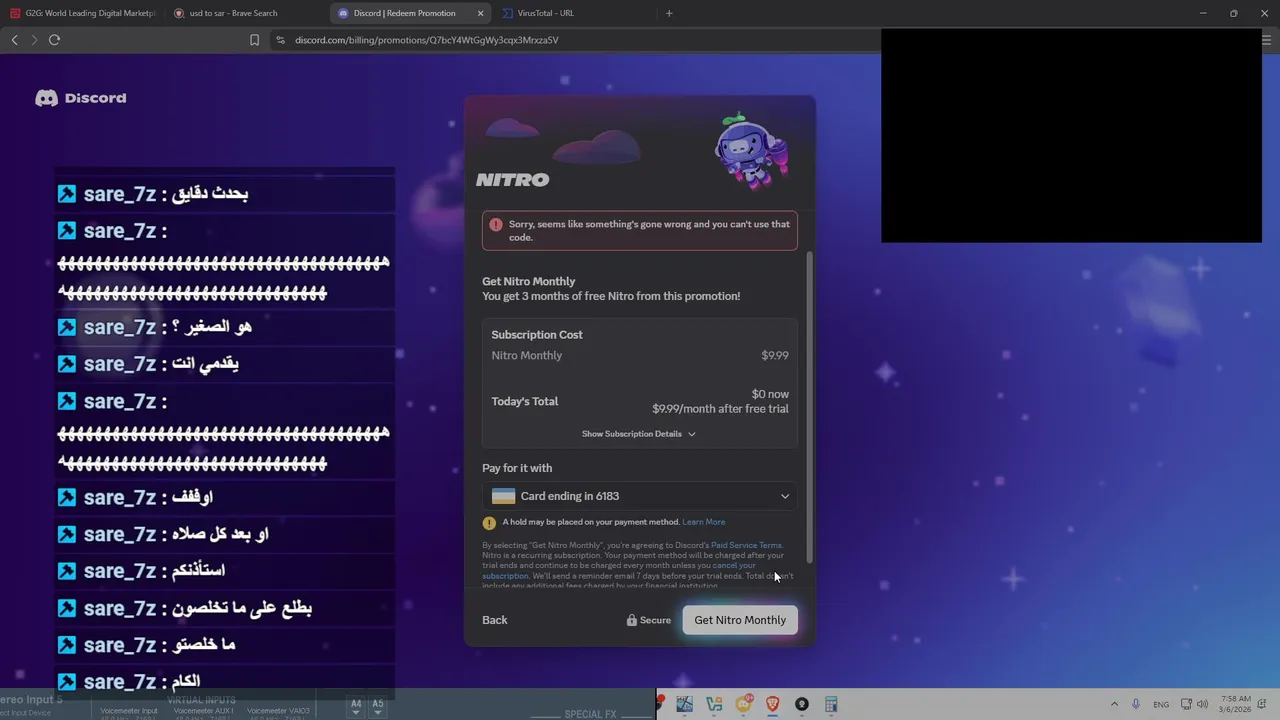Click the $9.99 Nitro Monthly price
The width and height of the screenshot is (1280, 720).
pyautogui.click(x=775, y=355)
